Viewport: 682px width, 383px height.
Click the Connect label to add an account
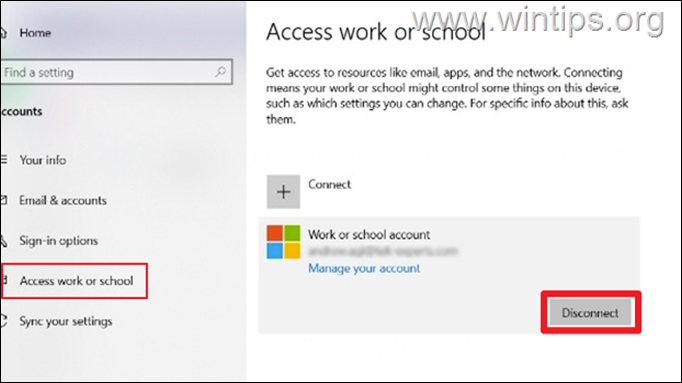point(329,184)
